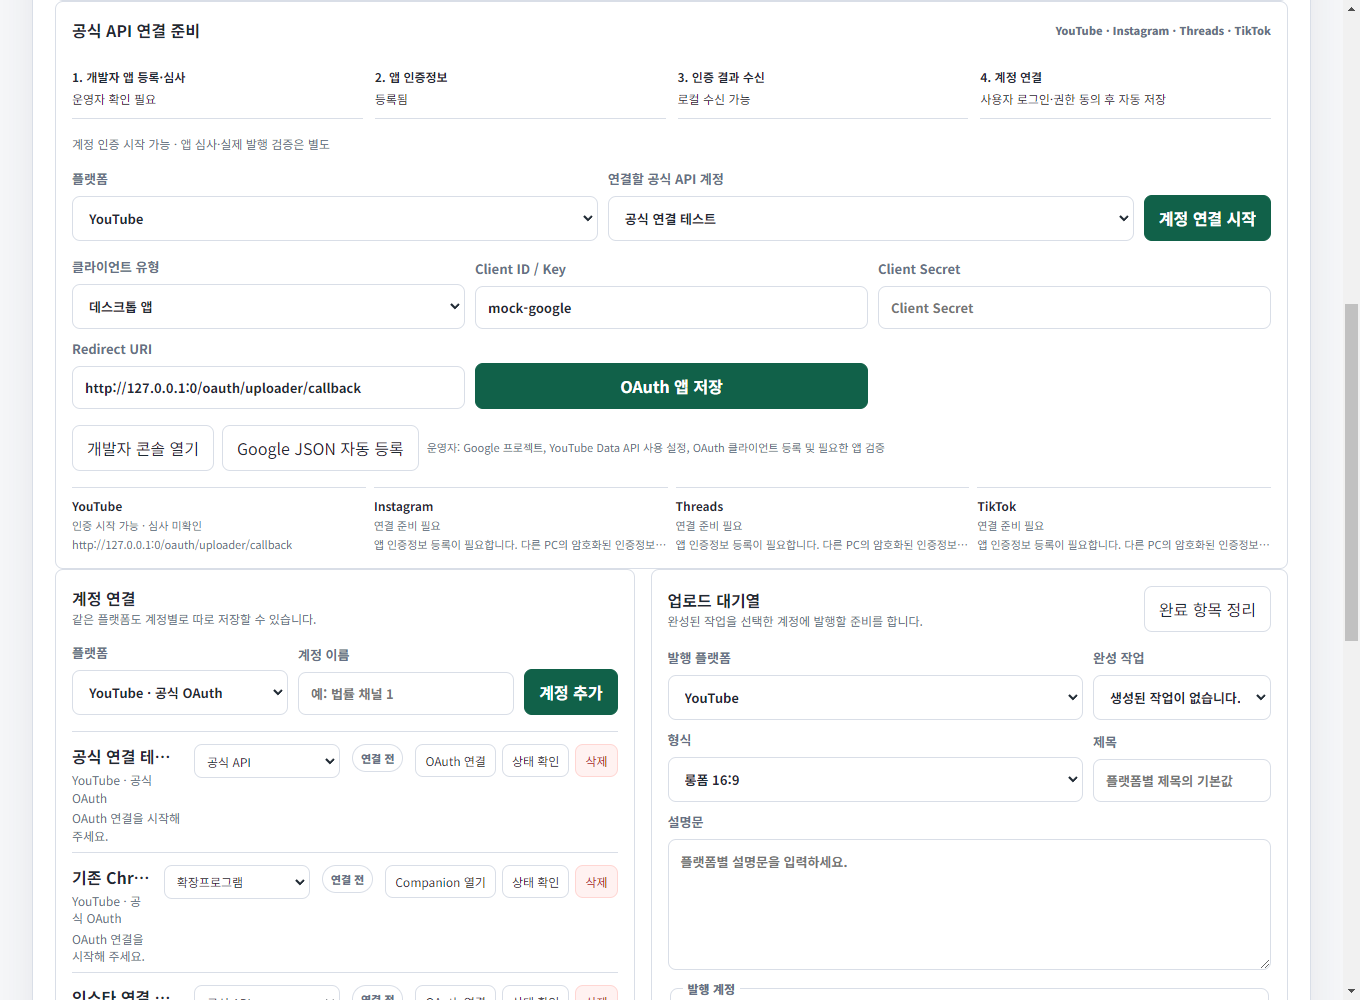
Task: Open the 연결할 공식 API 계정 dropdown
Action: click(x=871, y=219)
